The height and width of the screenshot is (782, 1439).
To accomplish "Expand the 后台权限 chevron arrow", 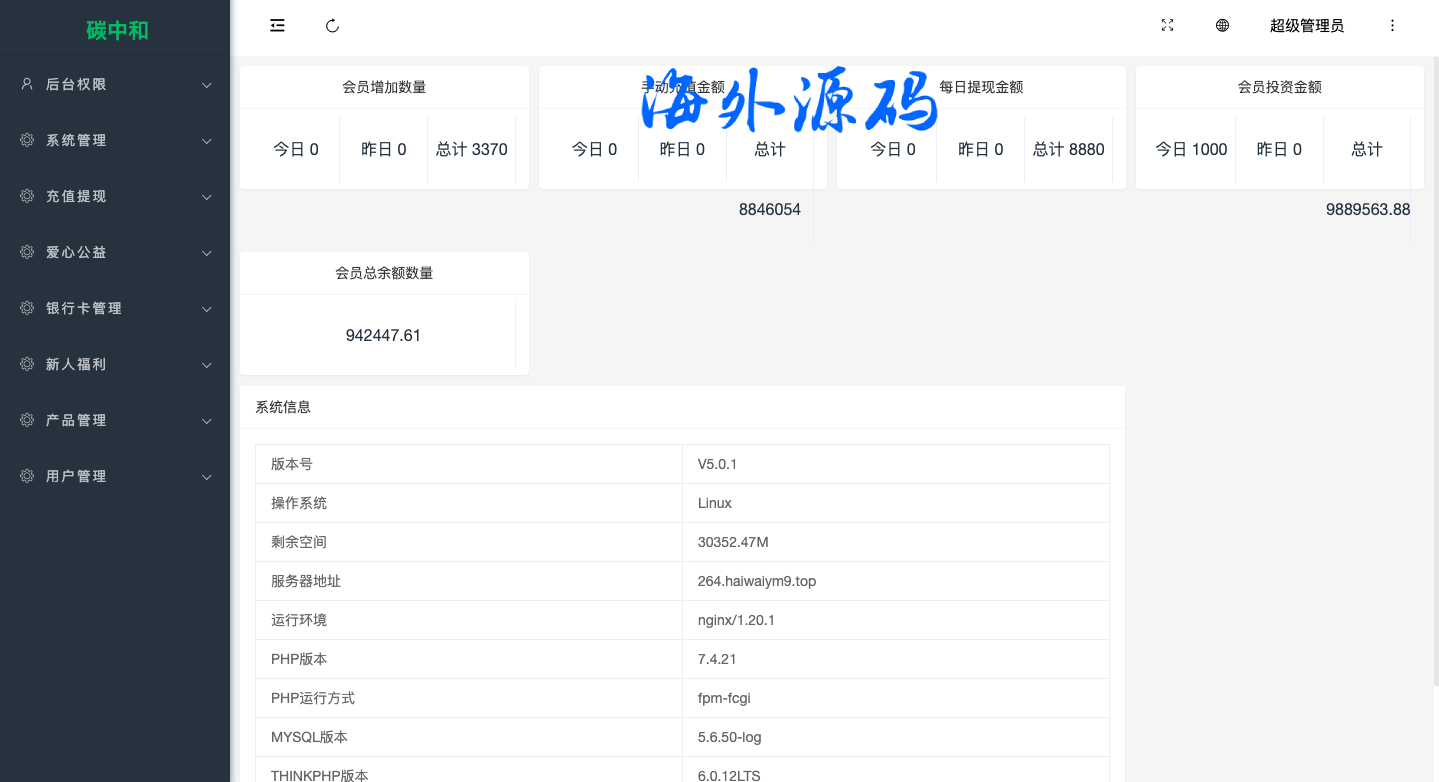I will point(207,85).
